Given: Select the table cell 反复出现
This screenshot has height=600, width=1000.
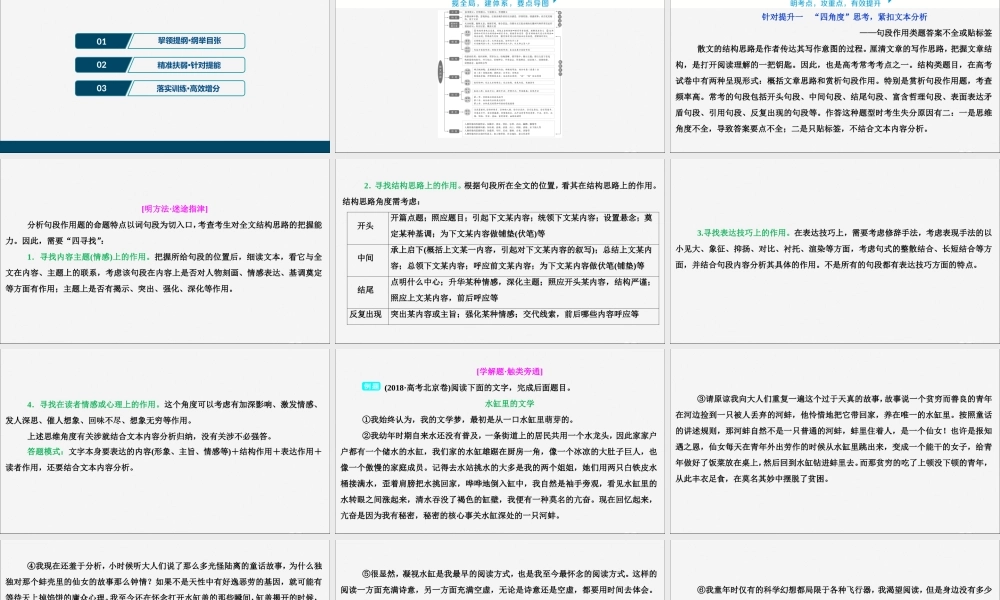Looking at the screenshot, I should [x=367, y=314].
